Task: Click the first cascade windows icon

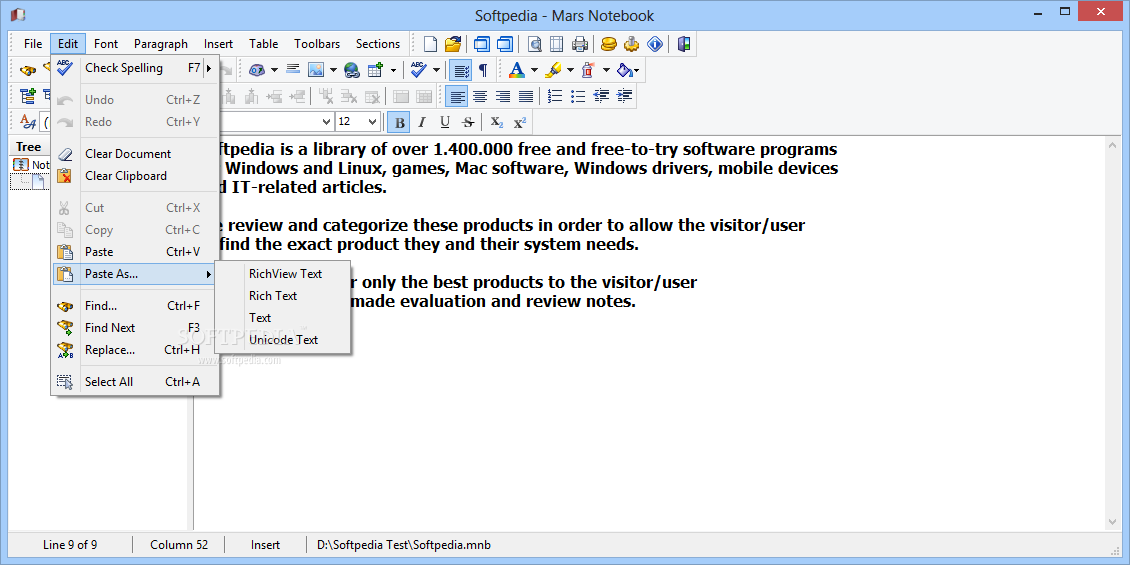Action: [x=482, y=44]
